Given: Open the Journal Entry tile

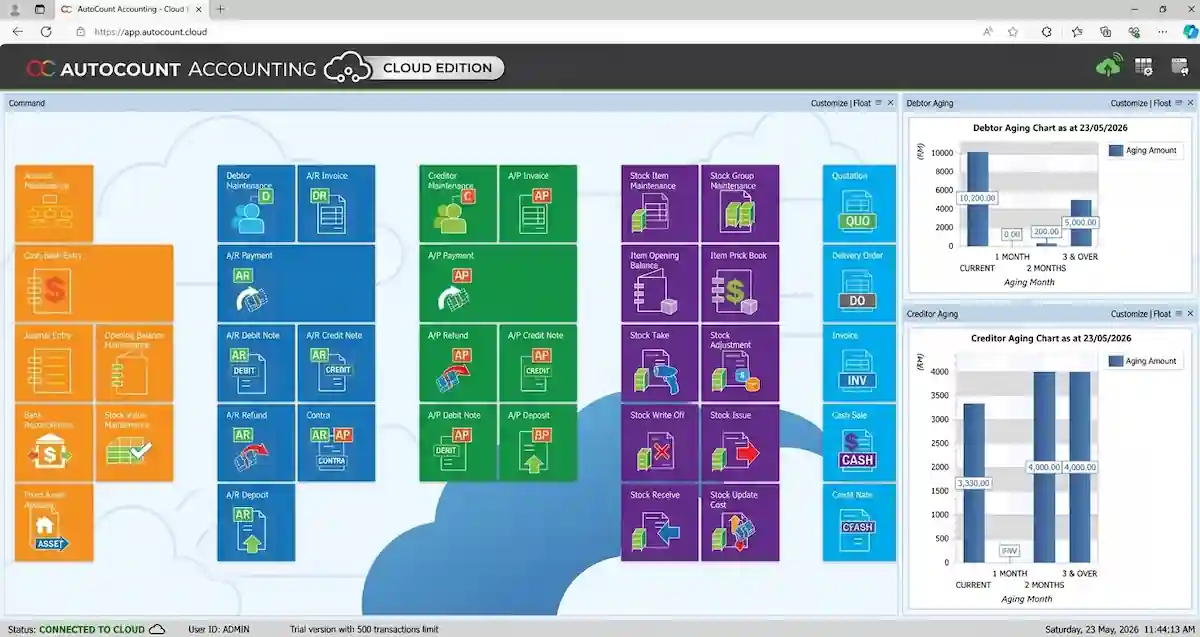Looking at the screenshot, I should point(54,364).
